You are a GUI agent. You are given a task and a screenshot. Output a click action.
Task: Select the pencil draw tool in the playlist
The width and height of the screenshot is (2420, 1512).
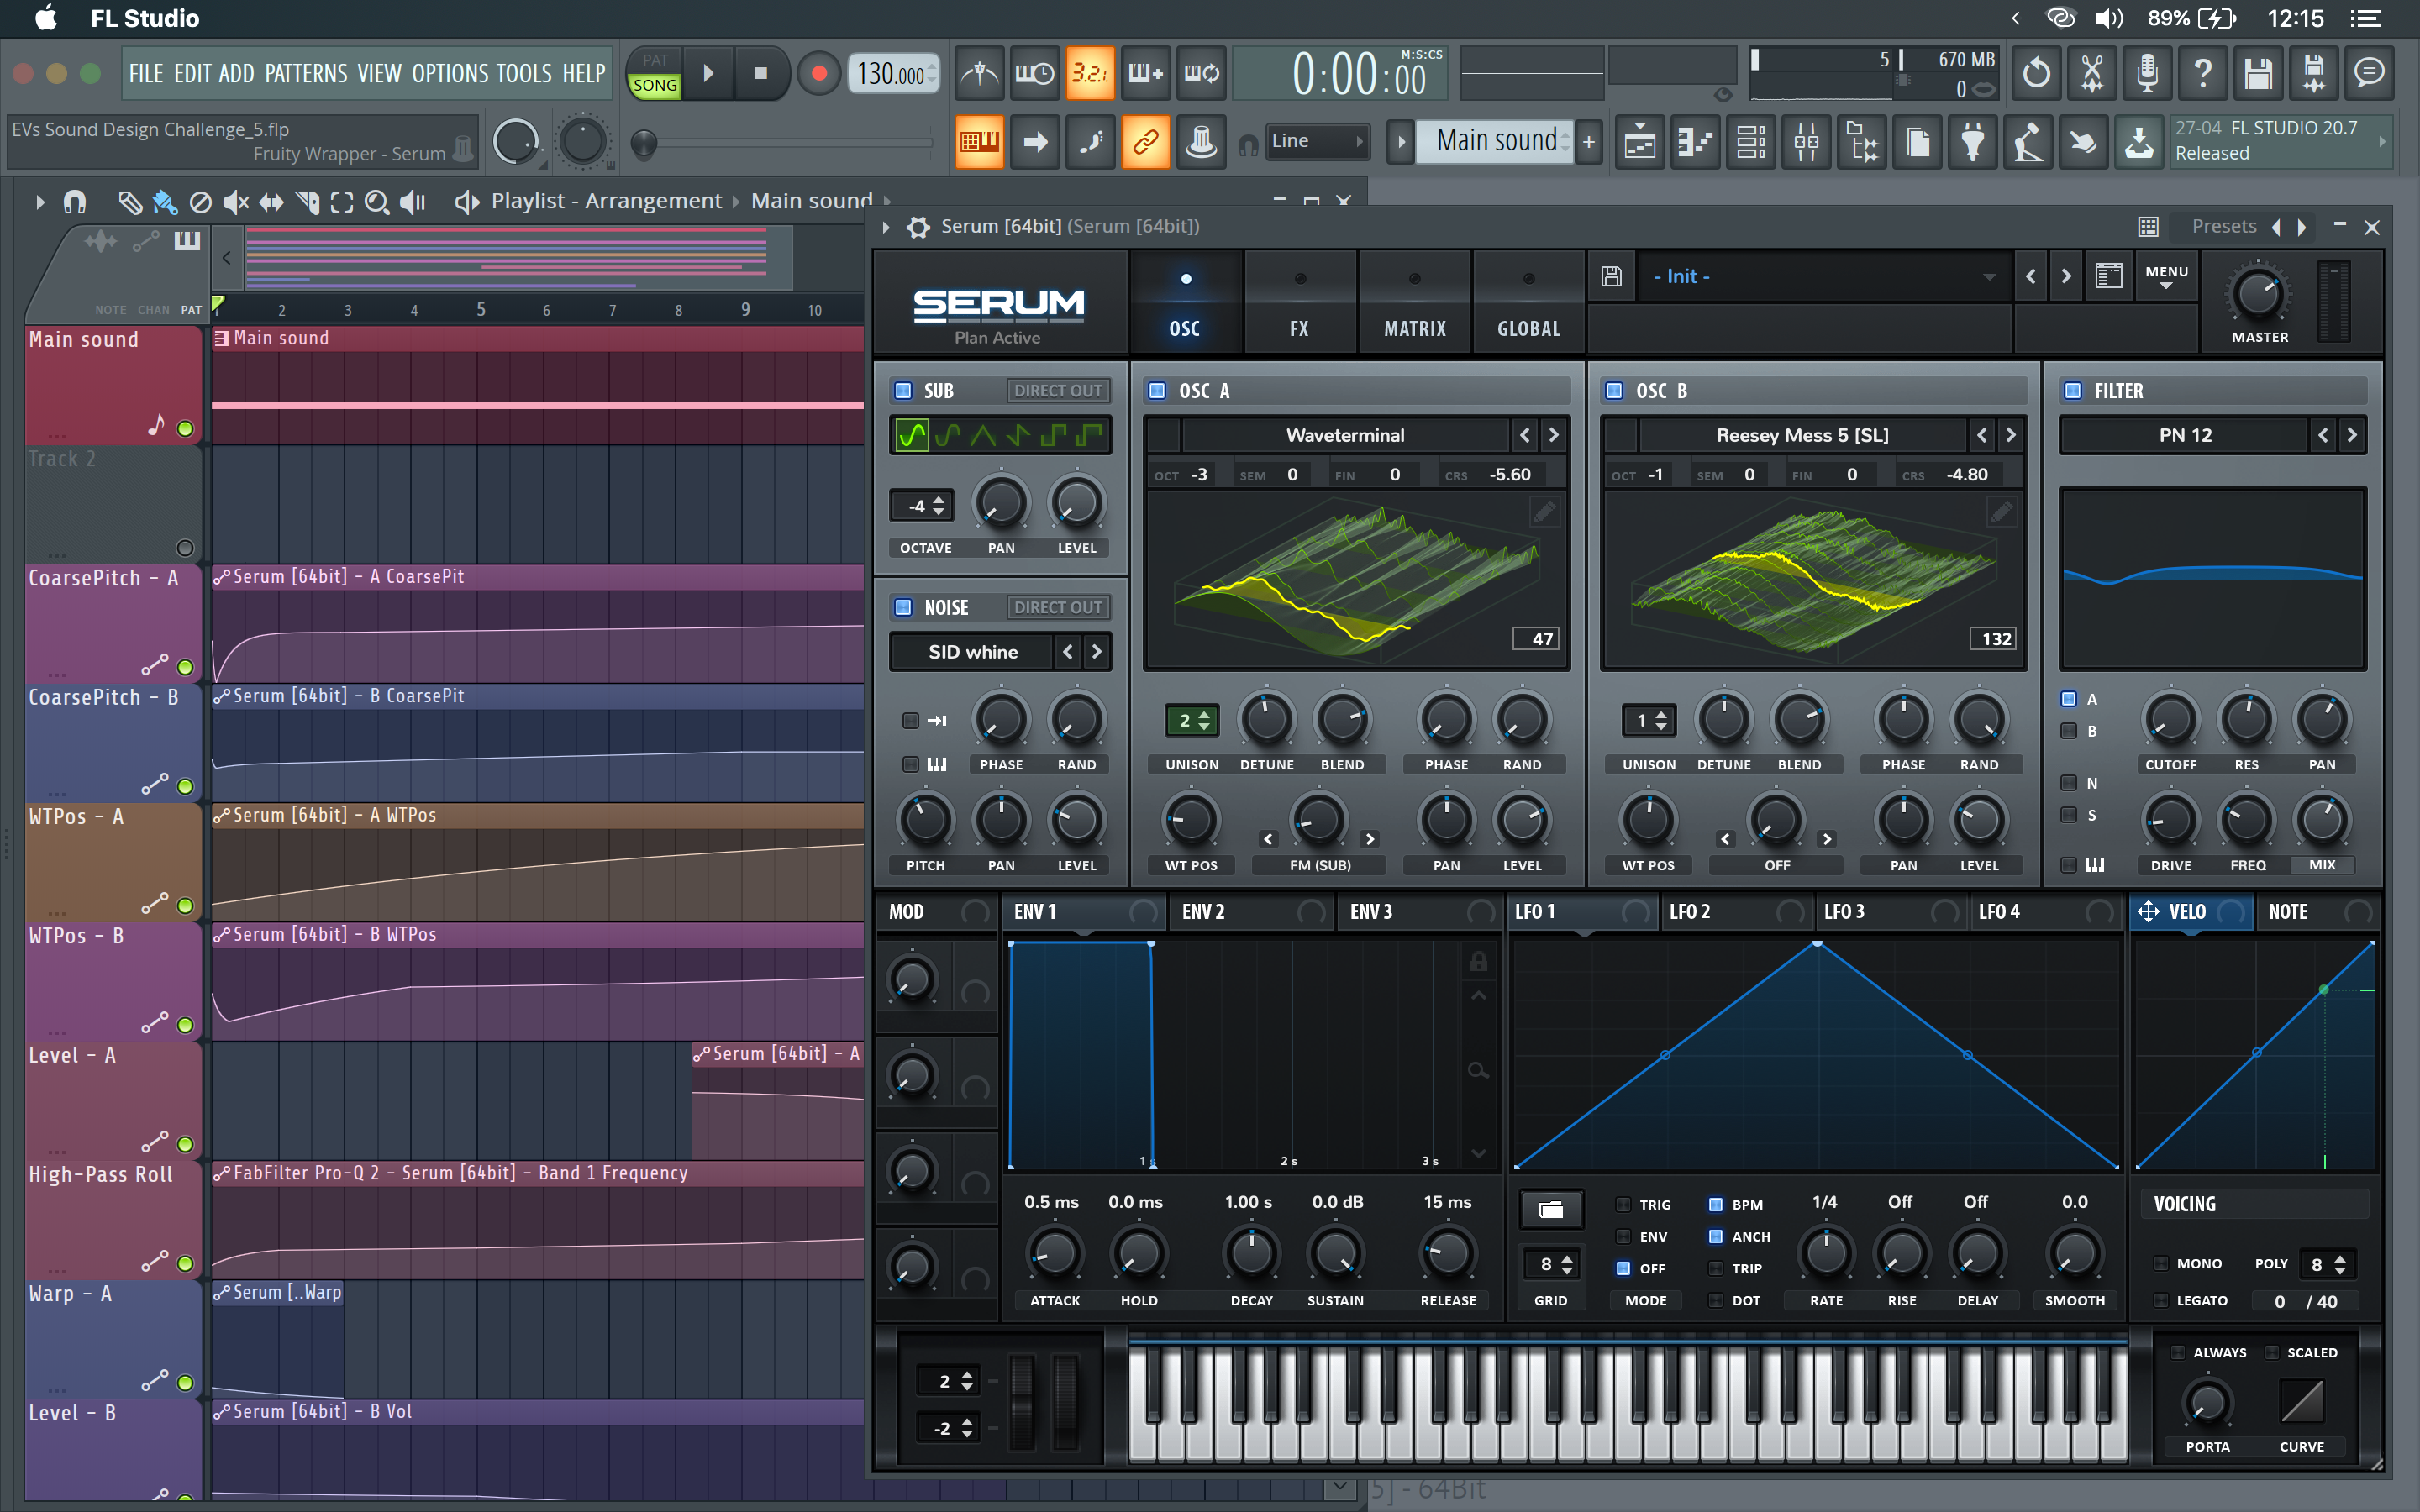point(129,202)
